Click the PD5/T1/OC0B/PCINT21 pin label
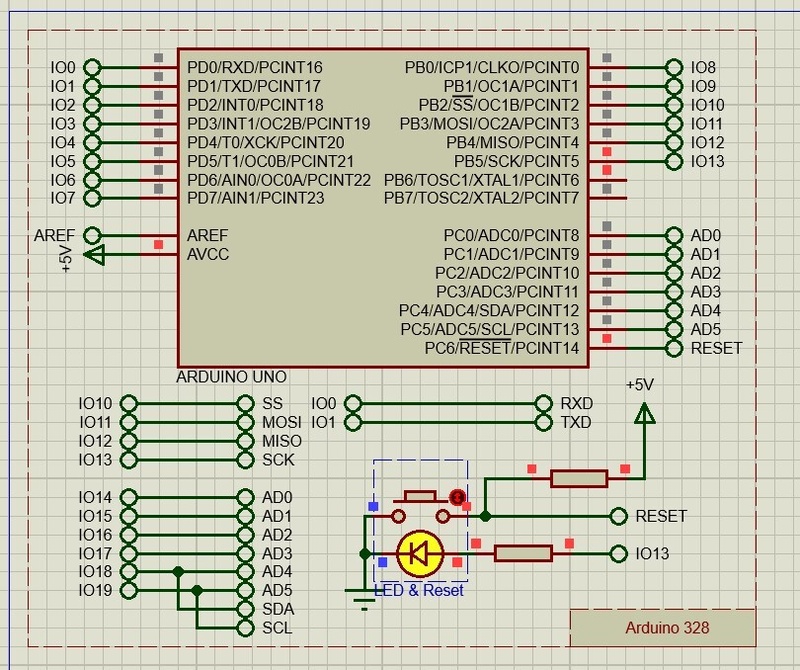 point(270,161)
